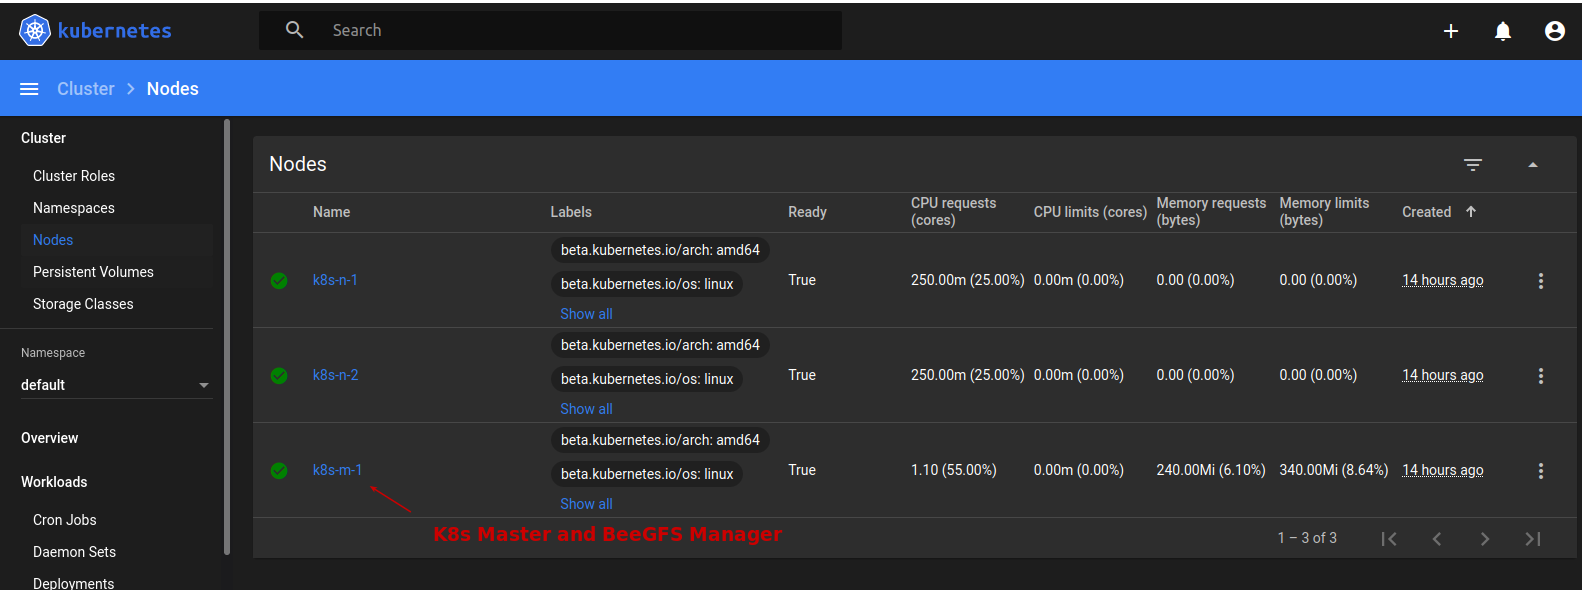Go to next page of nodes
This screenshot has width=1585, height=590.
click(1485, 539)
